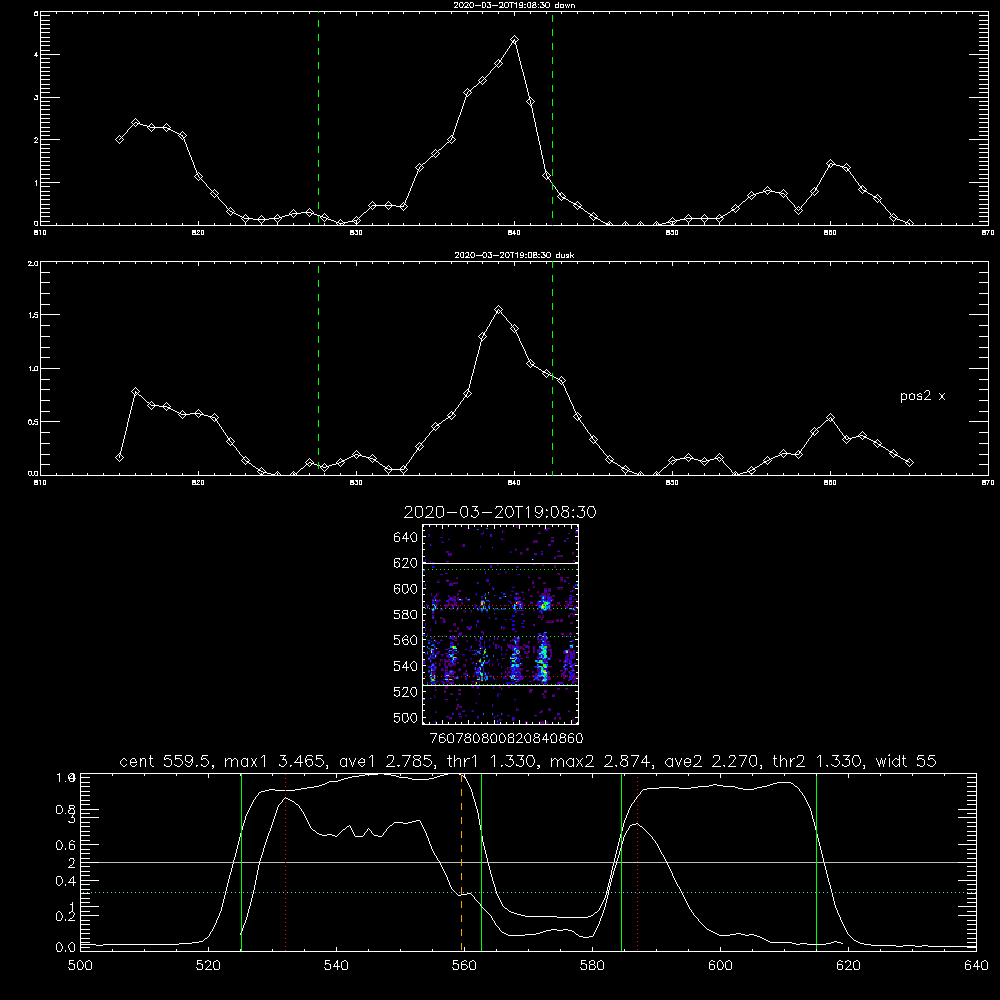The width and height of the screenshot is (1000, 1000).
Task: Click the "cent 559.5" value in the stats line
Action: (167, 761)
